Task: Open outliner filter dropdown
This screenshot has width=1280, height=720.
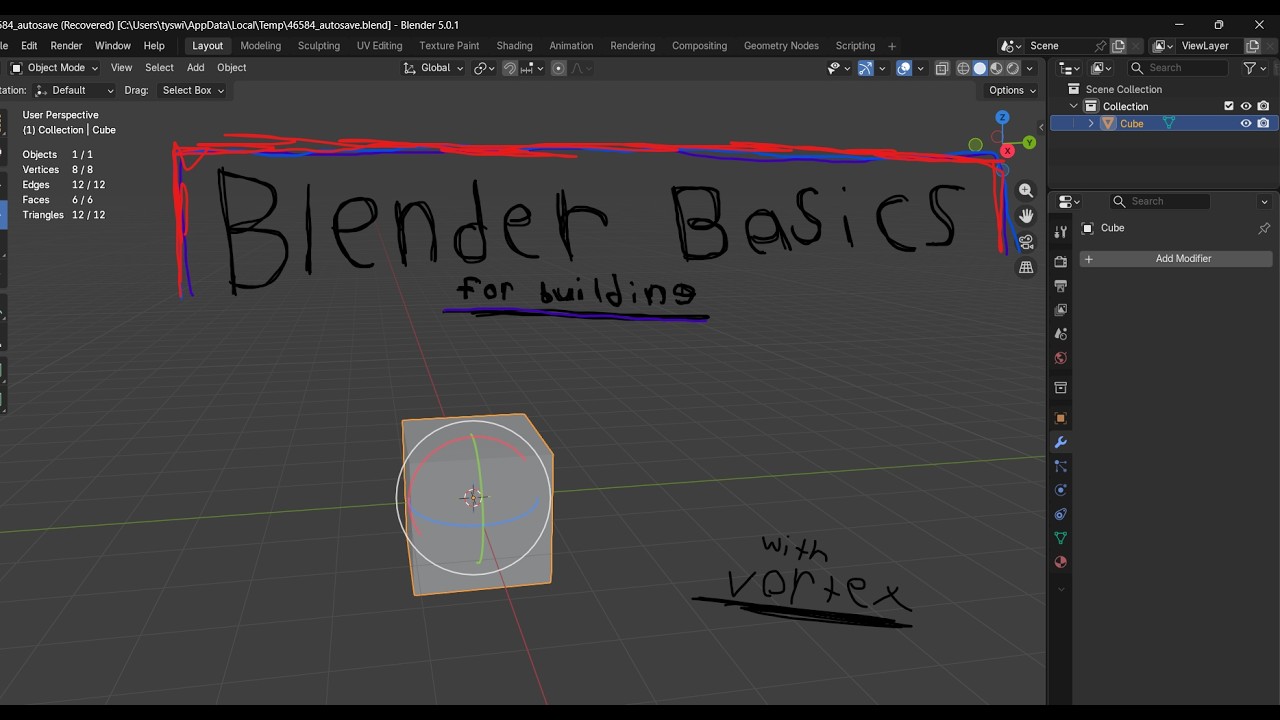Action: click(1255, 68)
